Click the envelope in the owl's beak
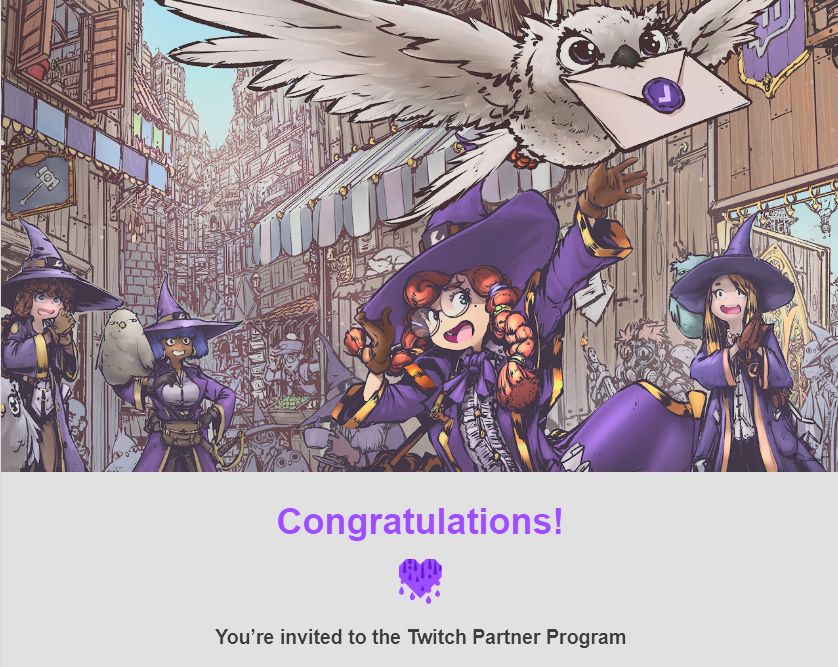The width and height of the screenshot is (838, 667). coord(656,98)
